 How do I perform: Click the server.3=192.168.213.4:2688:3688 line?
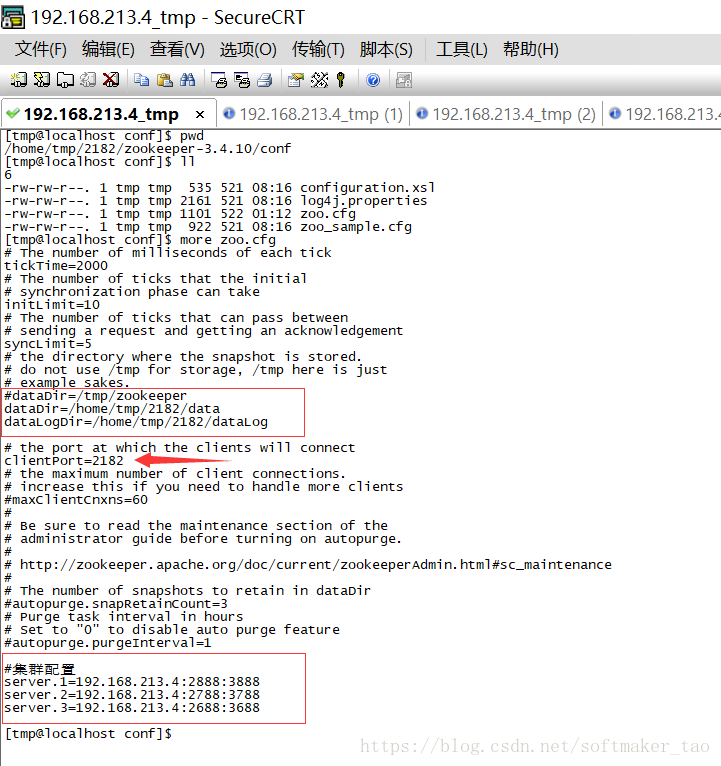[x=132, y=708]
